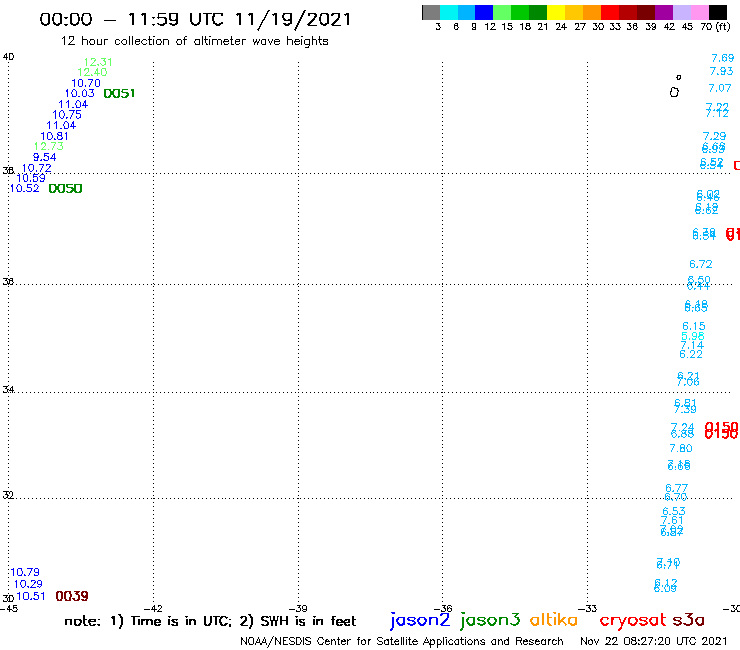Click the blue reading 10.70
Image resolution: width=740 pixels, height=650 pixels.
pos(86,83)
